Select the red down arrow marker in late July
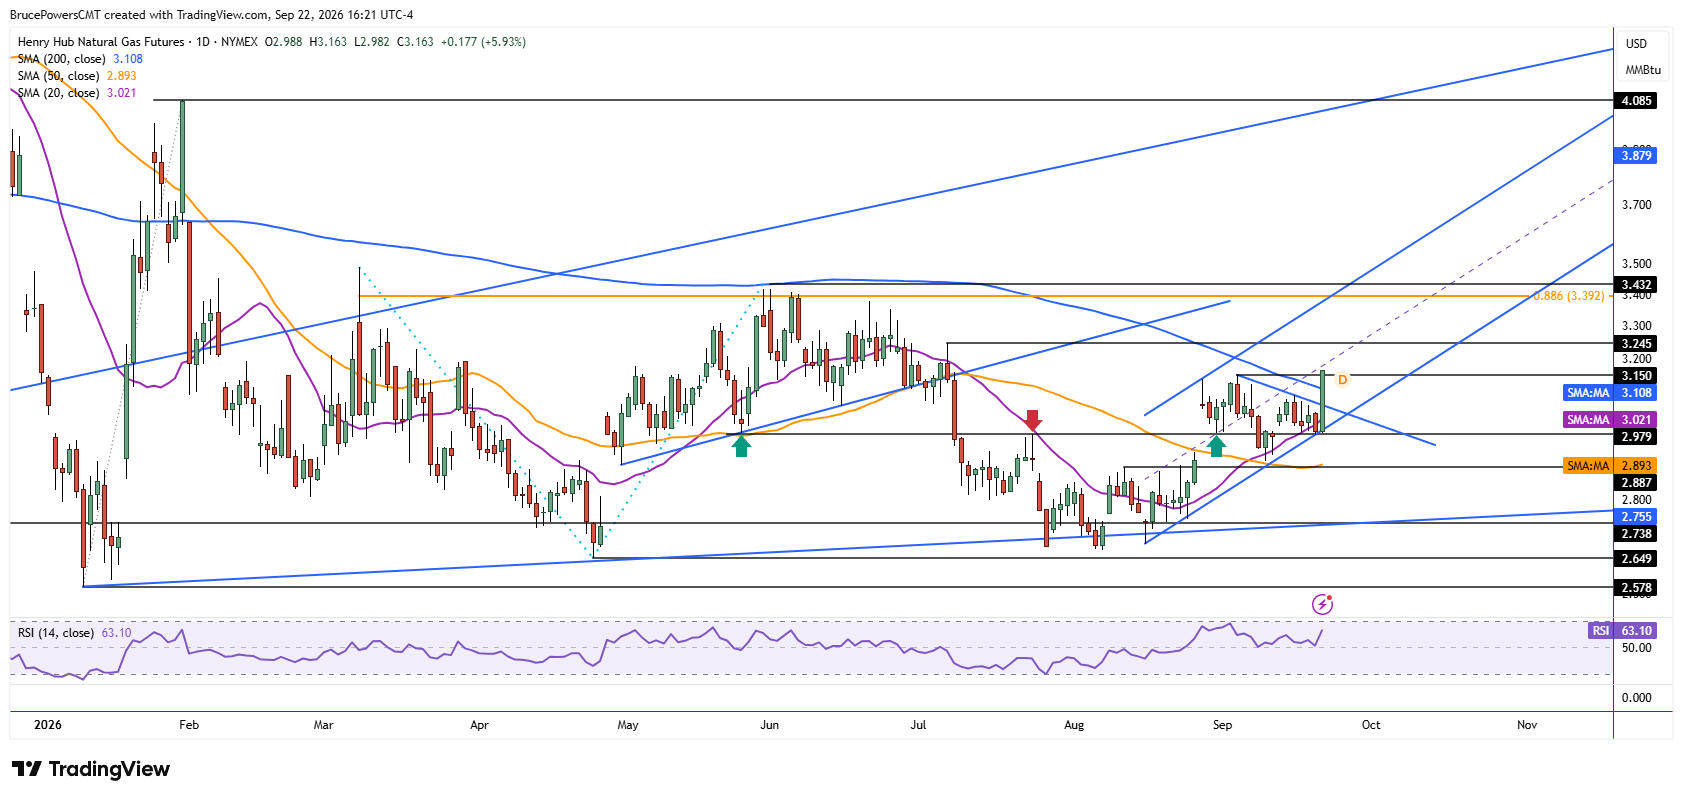The height and width of the screenshot is (799, 1683). tap(1033, 420)
